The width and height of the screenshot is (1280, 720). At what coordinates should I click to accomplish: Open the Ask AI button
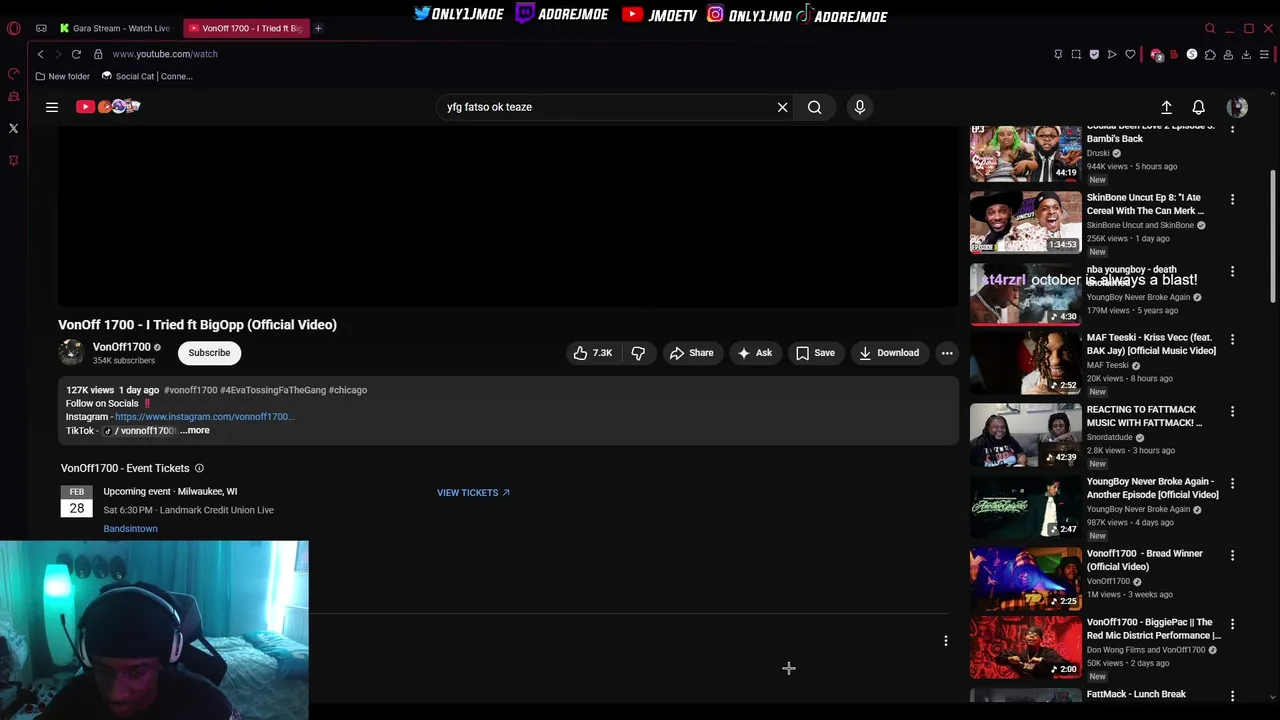point(754,353)
